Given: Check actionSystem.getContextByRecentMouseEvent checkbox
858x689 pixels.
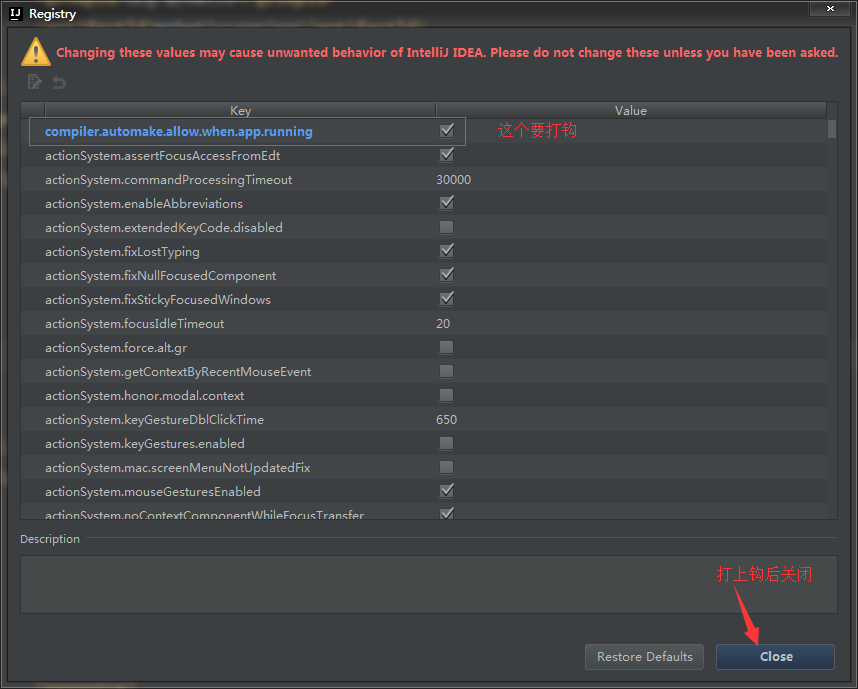Looking at the screenshot, I should (x=447, y=371).
